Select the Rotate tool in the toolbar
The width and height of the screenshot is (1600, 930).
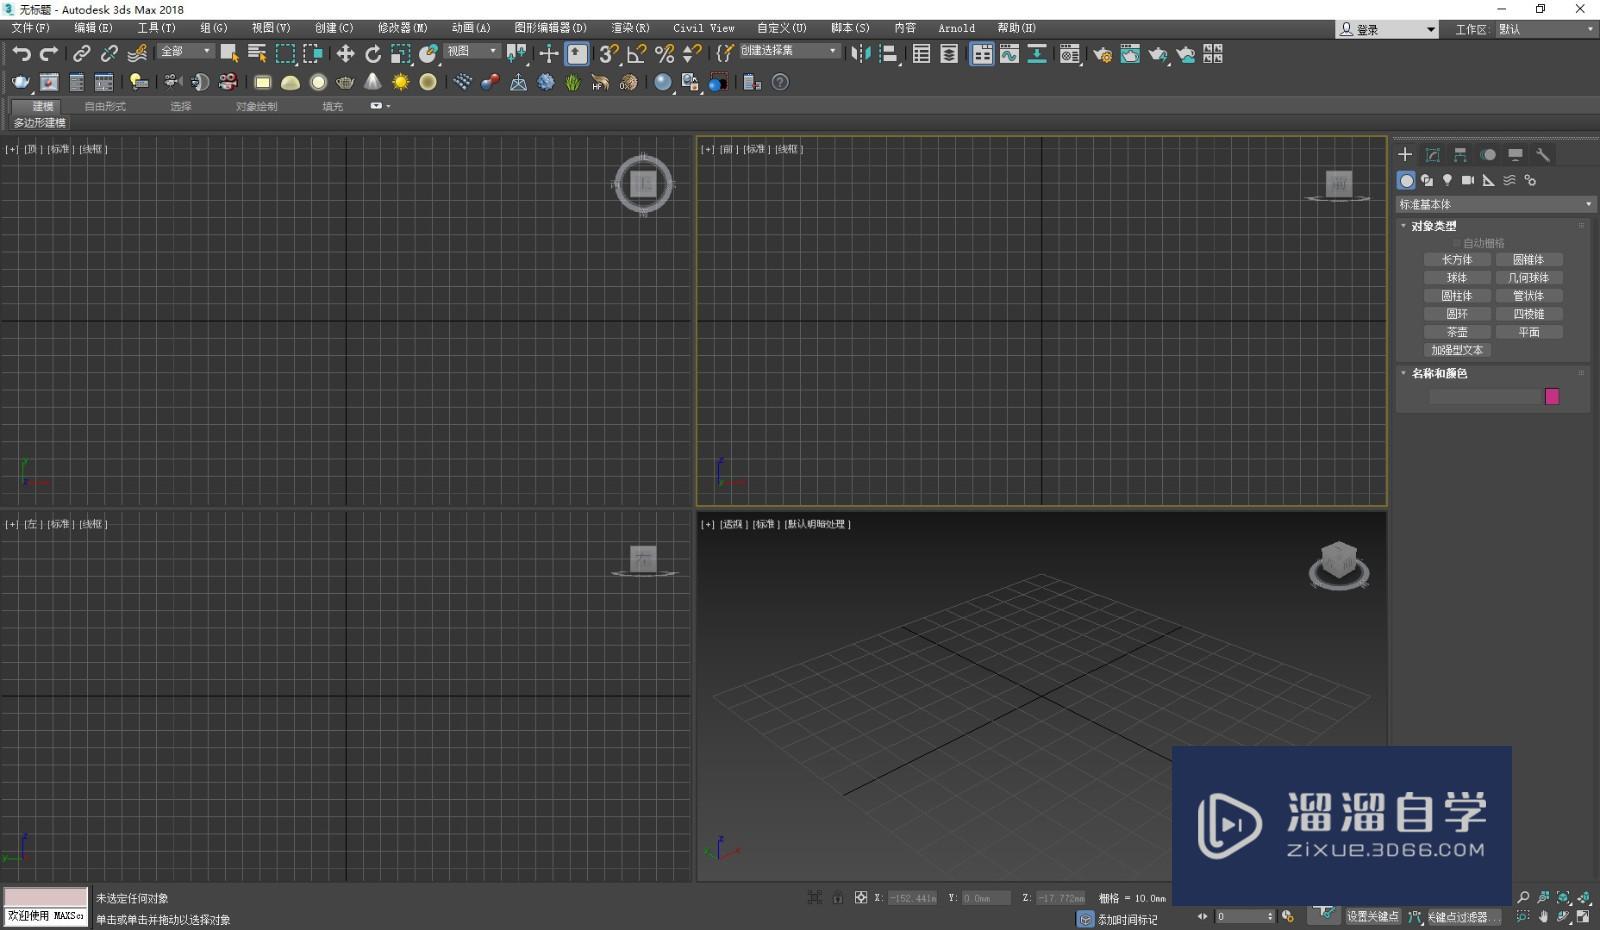pos(373,54)
